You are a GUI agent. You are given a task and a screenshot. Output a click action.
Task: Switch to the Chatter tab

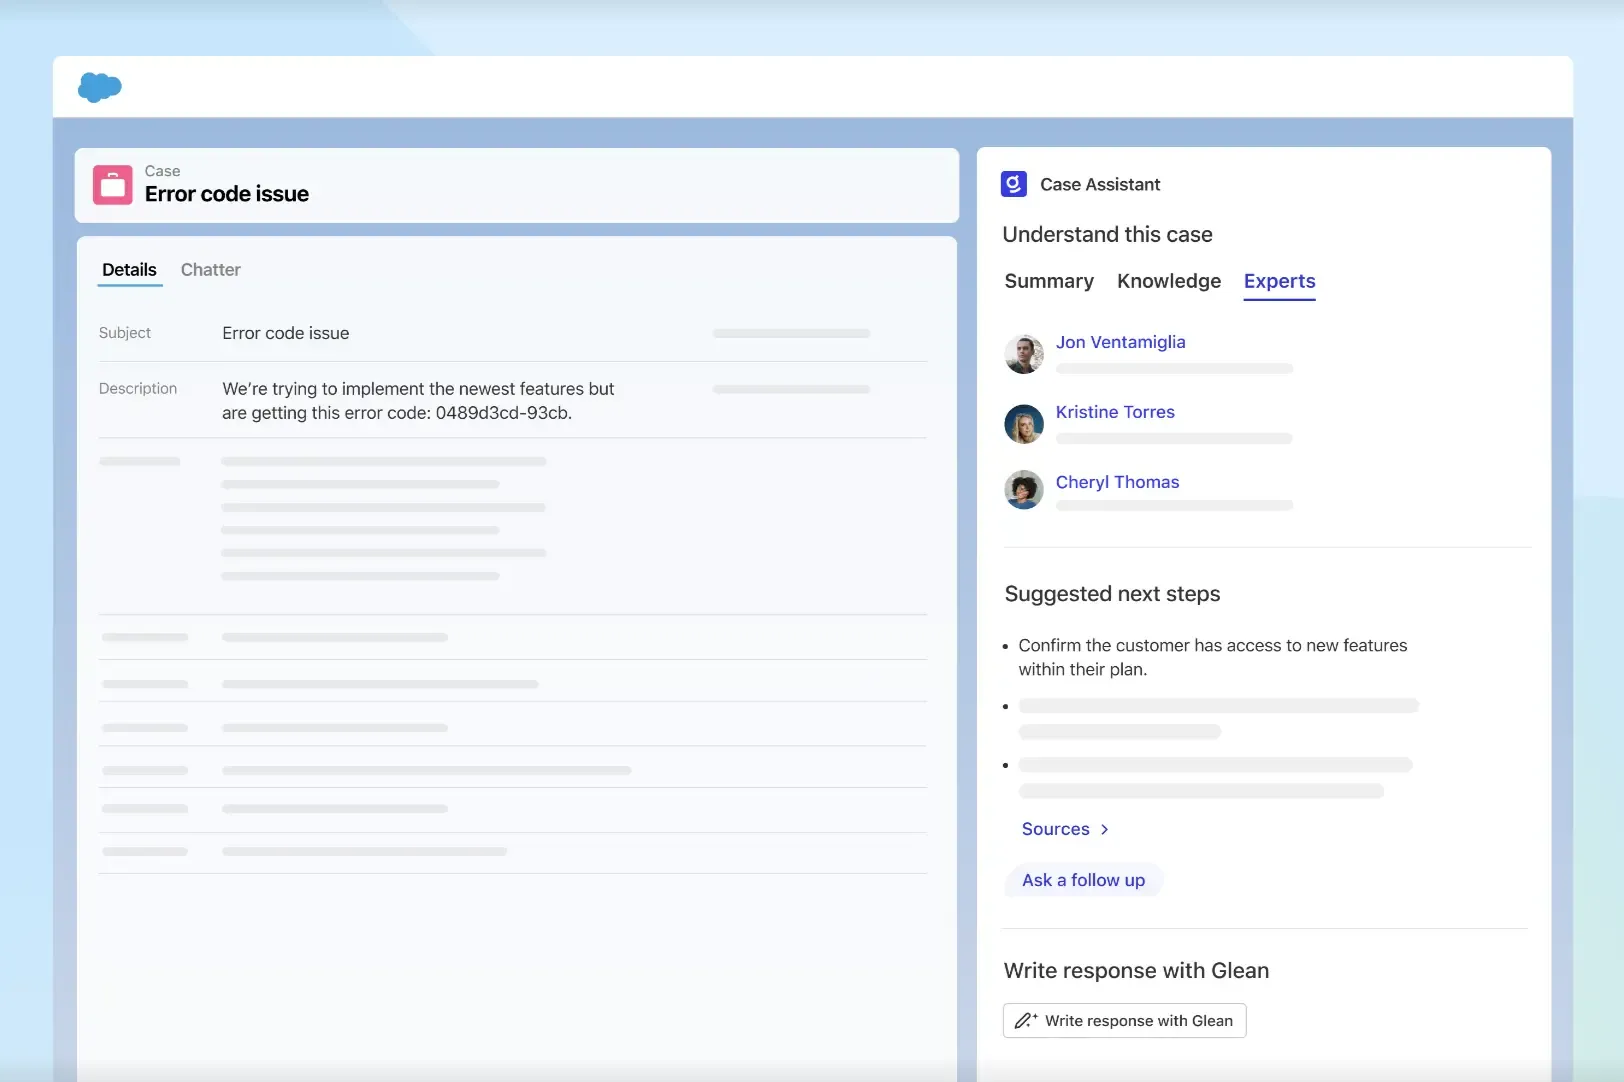211,270
